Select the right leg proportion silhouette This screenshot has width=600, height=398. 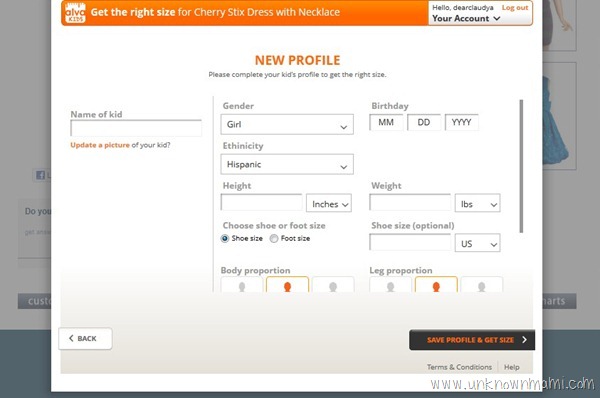(481, 285)
